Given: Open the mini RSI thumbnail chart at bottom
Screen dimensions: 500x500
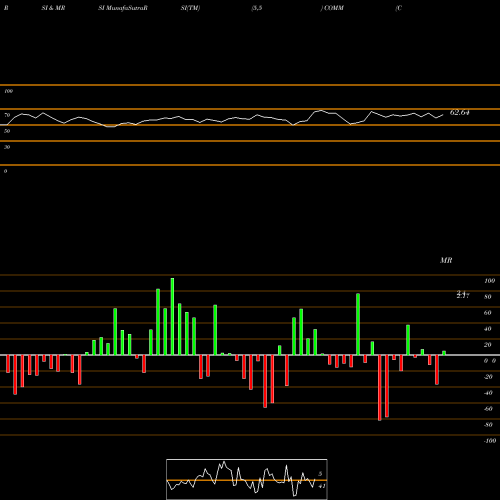Looking at the screenshot, I should [x=247, y=479].
